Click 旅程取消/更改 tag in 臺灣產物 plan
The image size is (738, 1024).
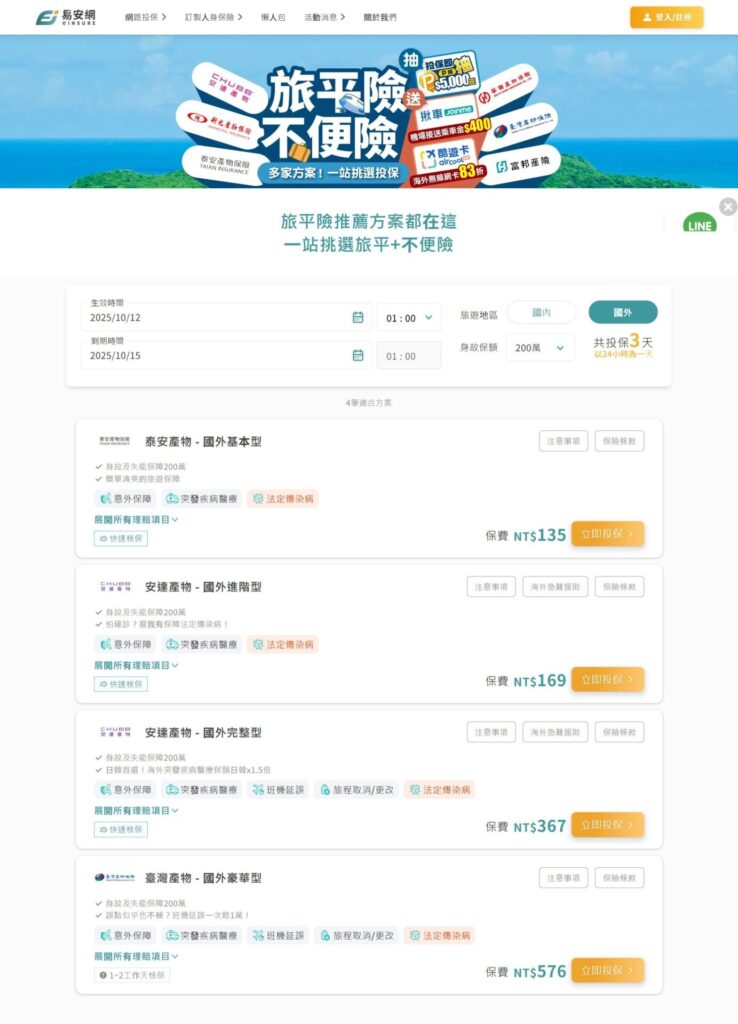357,936
